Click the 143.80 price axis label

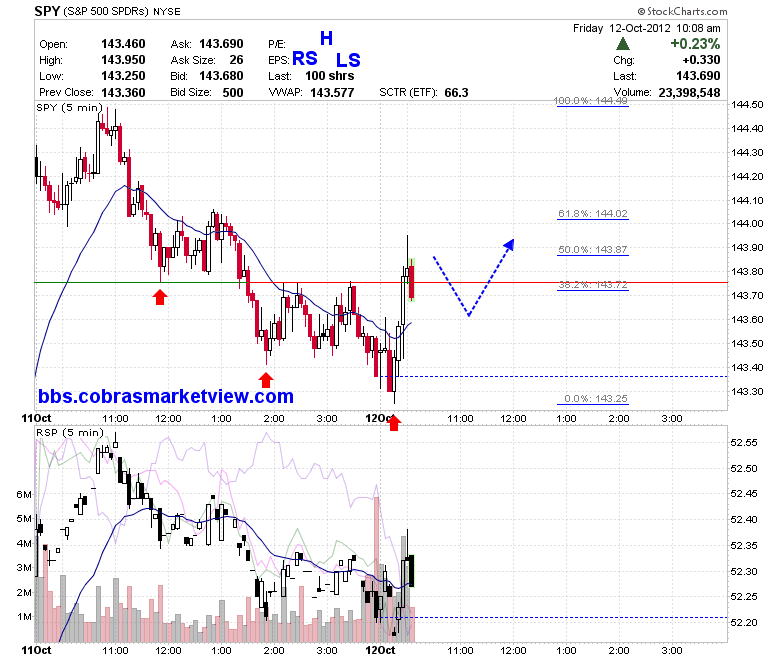747,271
